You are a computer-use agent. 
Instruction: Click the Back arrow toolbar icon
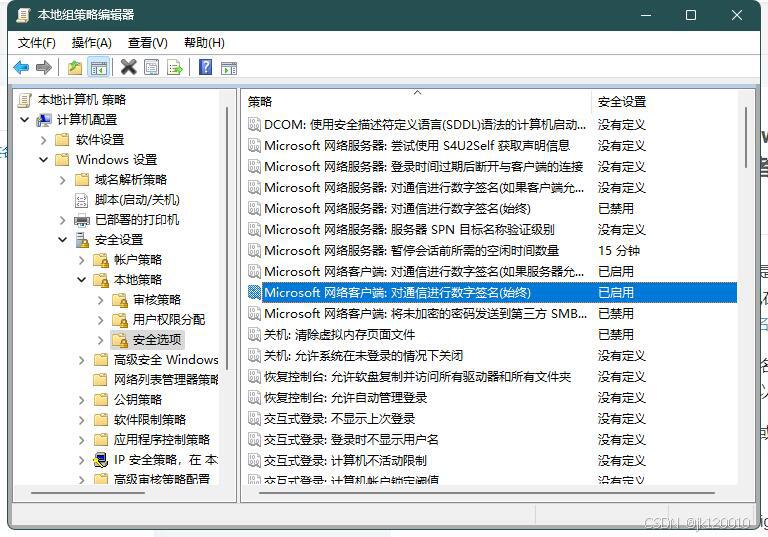[21, 67]
